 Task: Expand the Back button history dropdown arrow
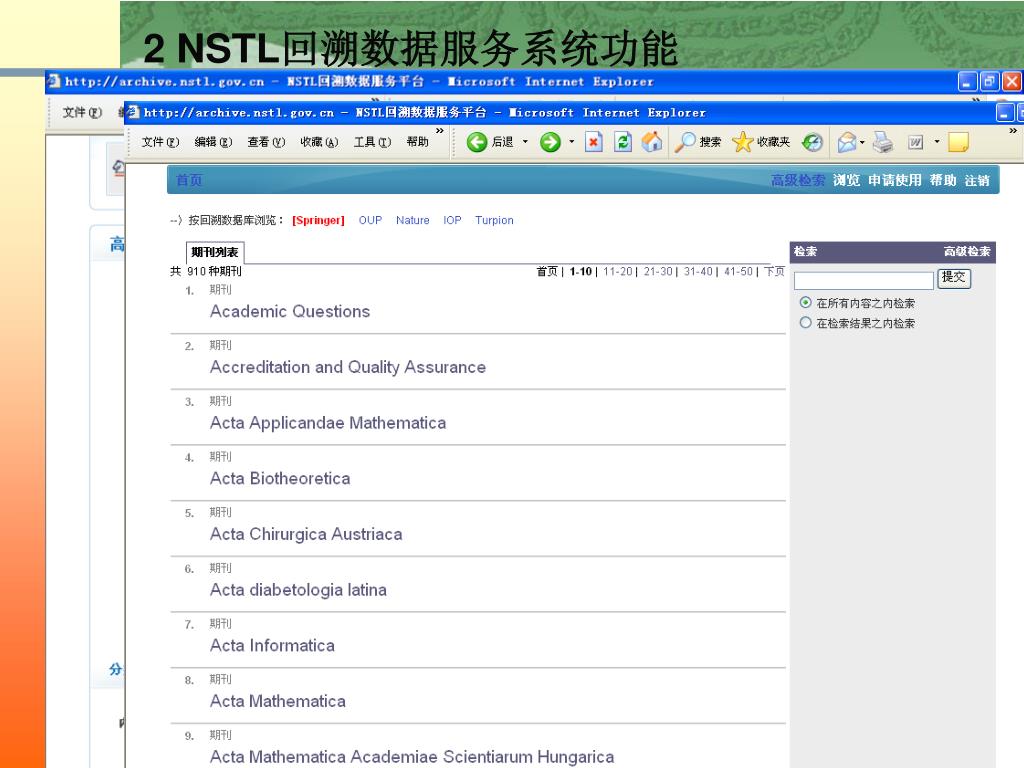[525, 142]
